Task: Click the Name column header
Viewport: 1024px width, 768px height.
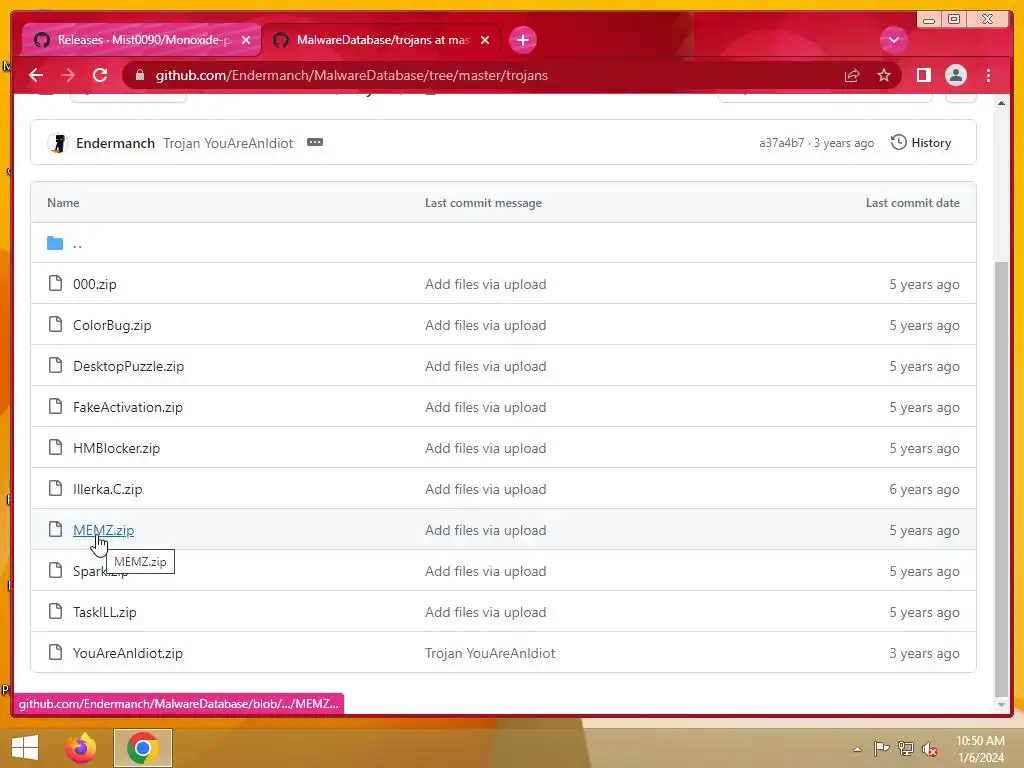Action: pyautogui.click(x=63, y=203)
